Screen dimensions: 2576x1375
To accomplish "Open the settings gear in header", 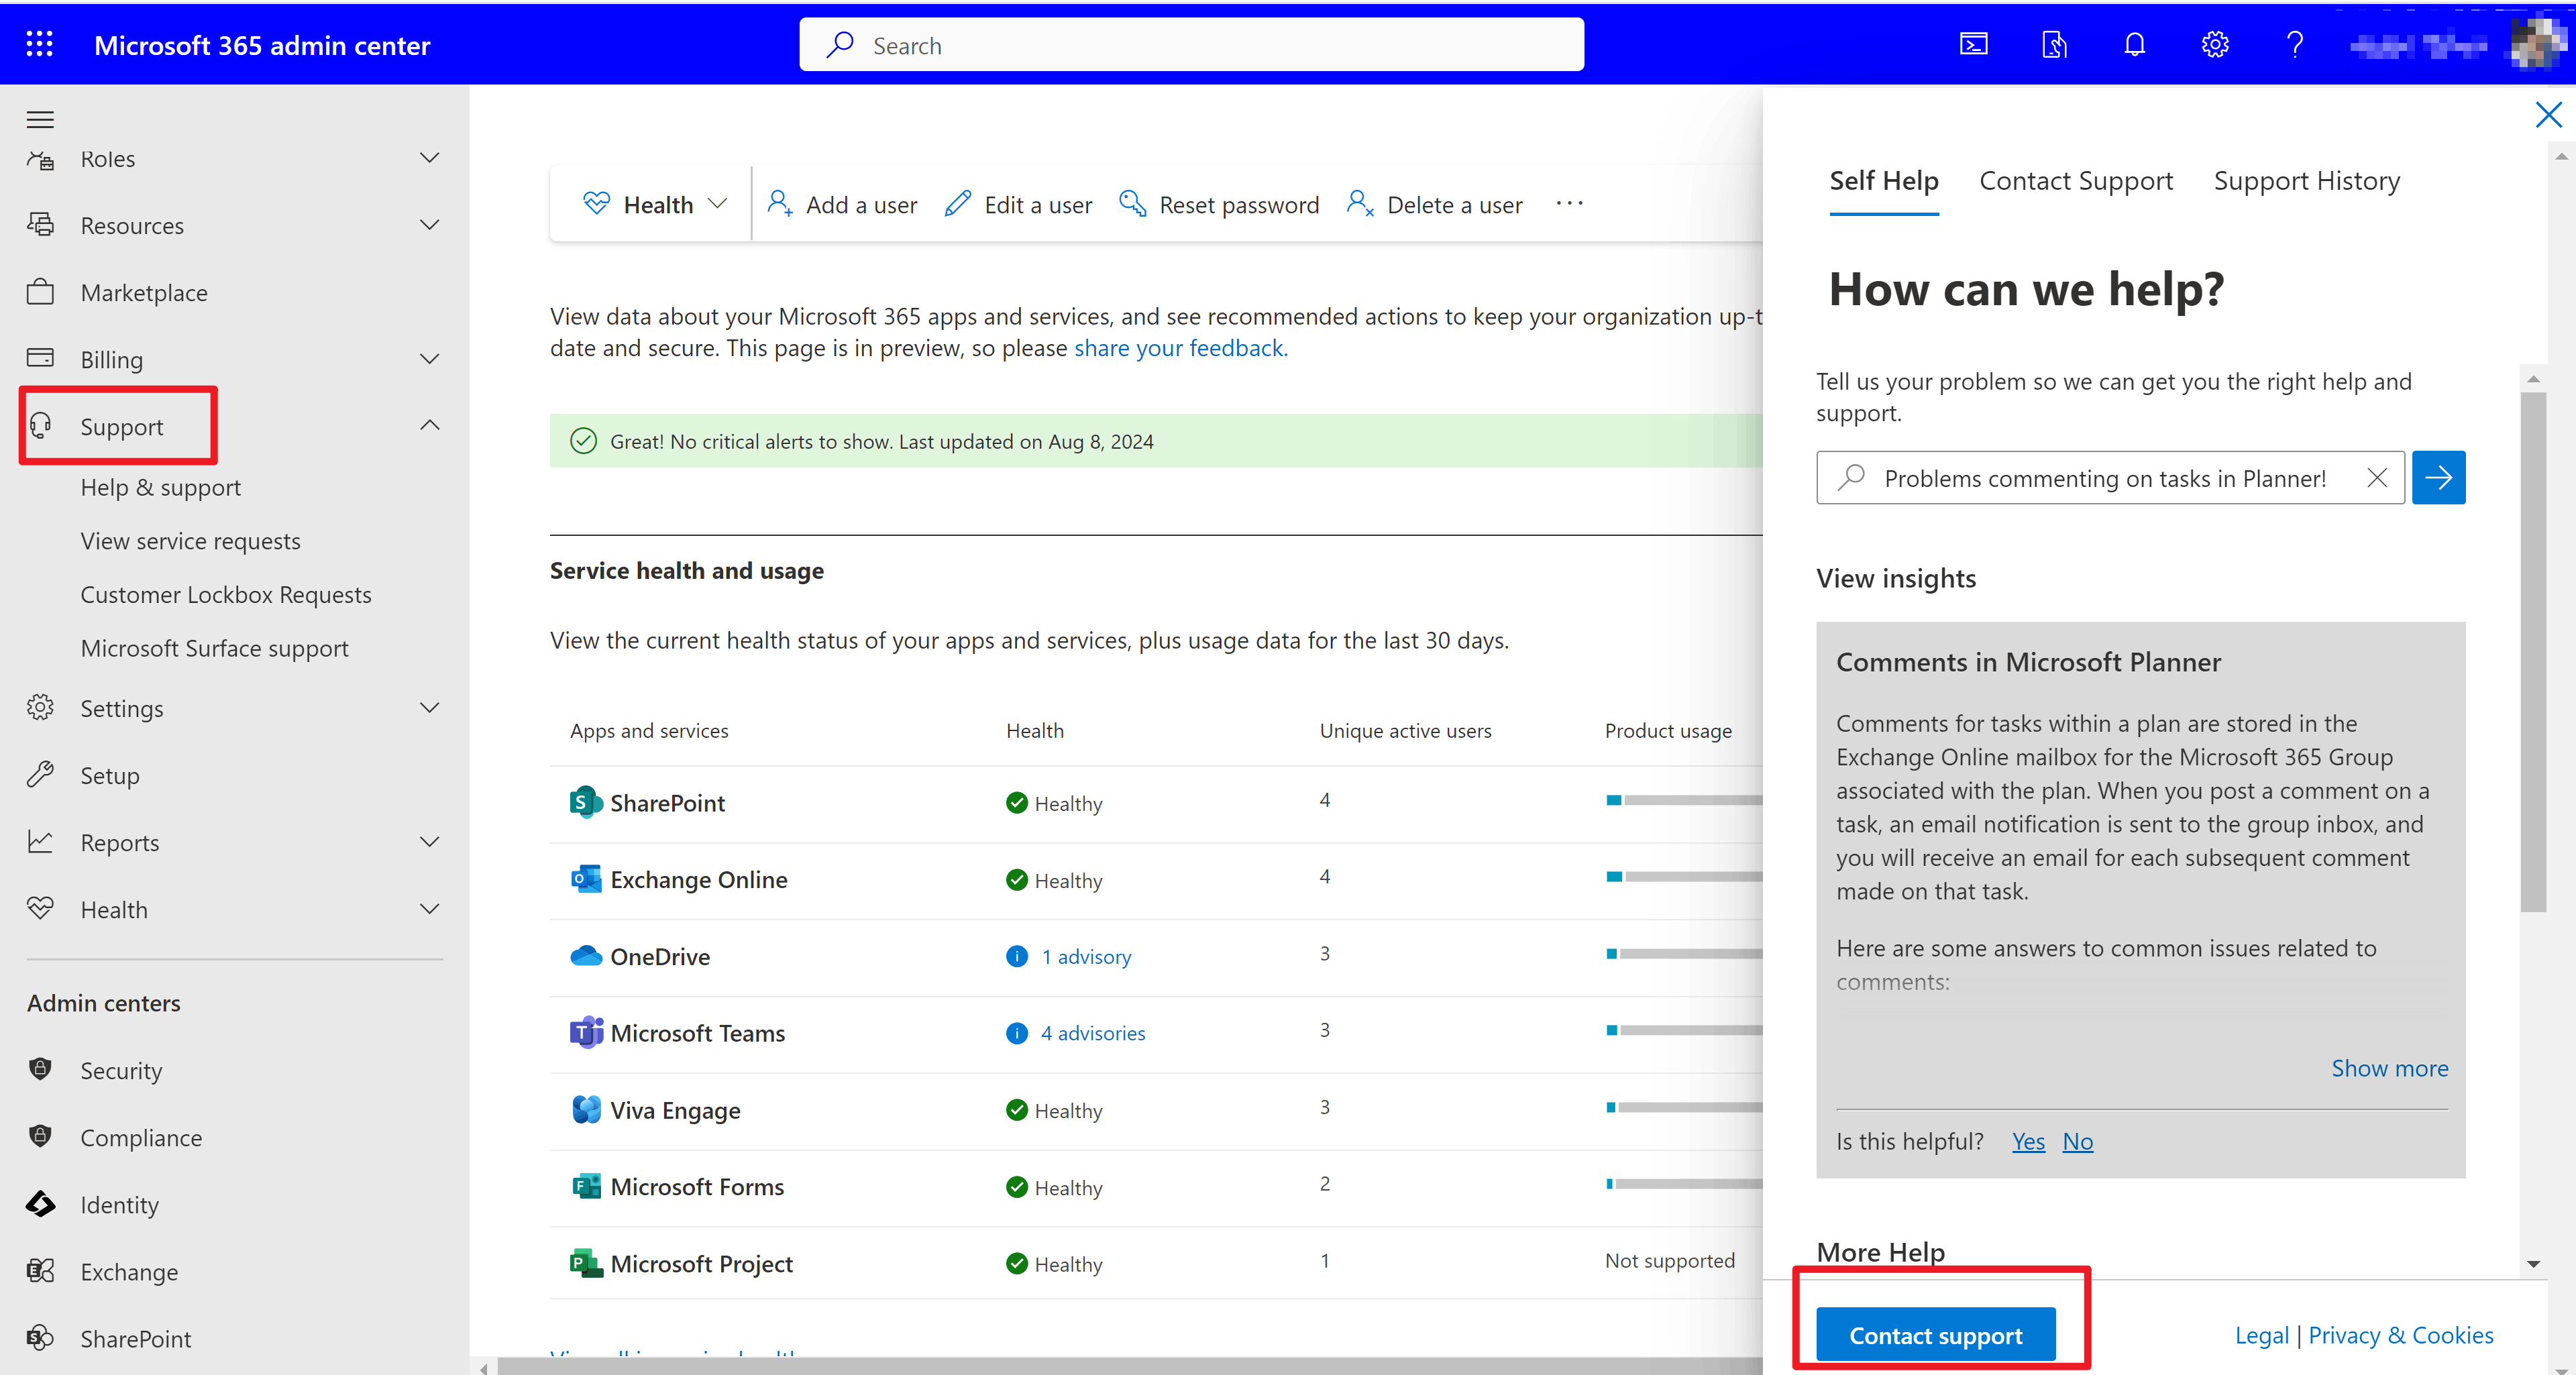I will pyautogui.click(x=2214, y=44).
